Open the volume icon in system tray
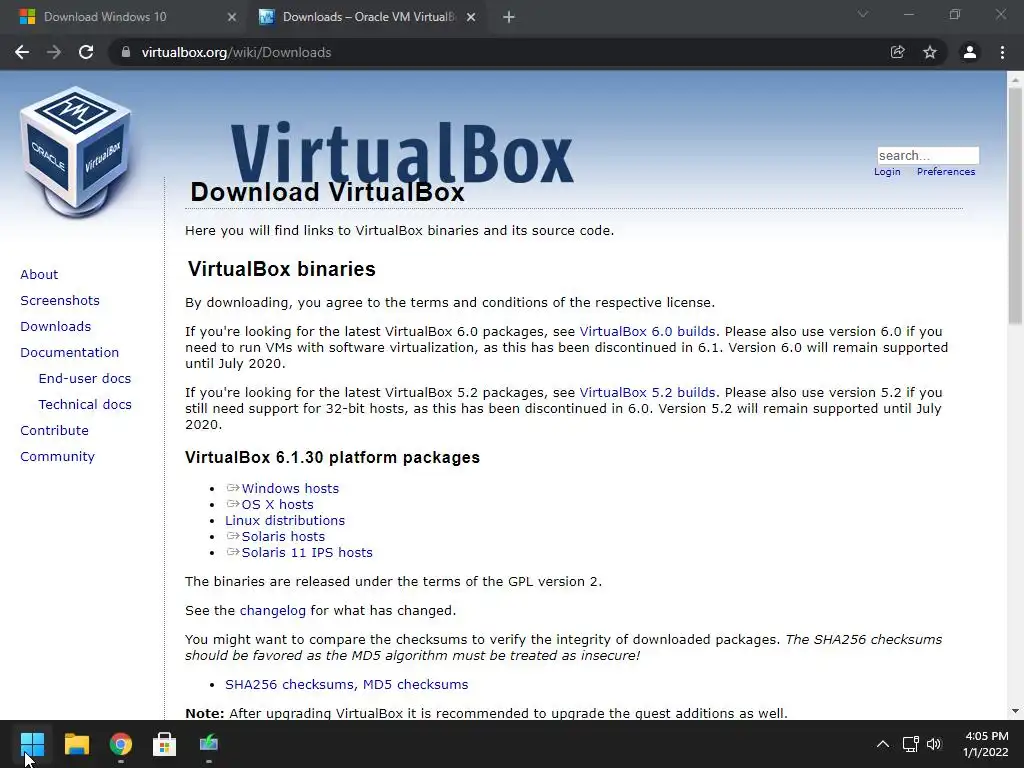This screenshot has height=768, width=1024. click(x=934, y=744)
